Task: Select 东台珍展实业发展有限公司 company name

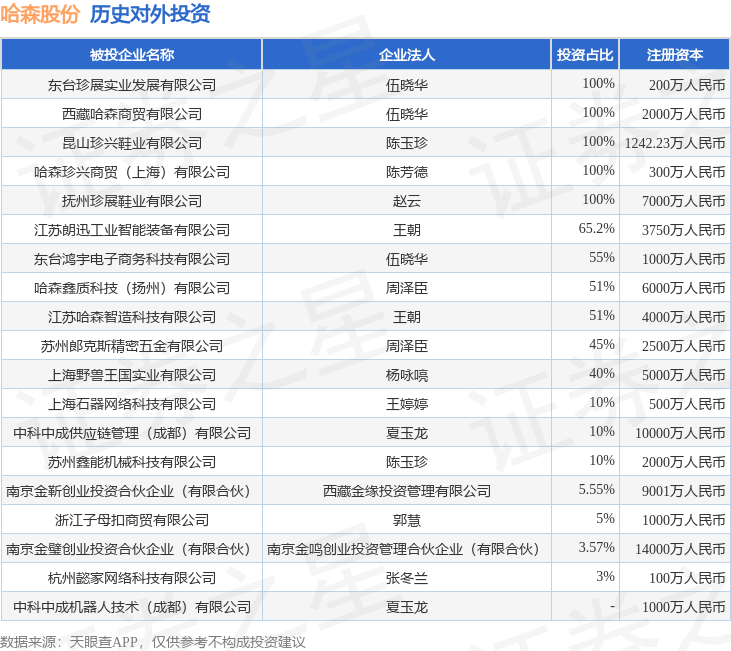Action: coord(132,85)
